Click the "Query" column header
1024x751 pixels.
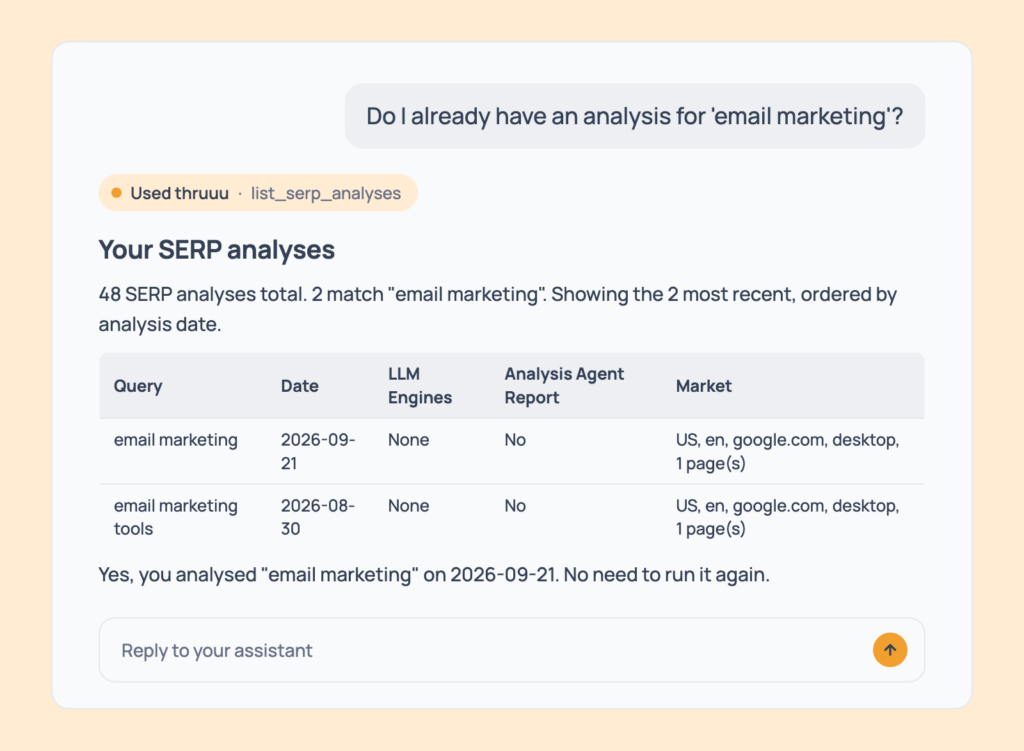138,386
